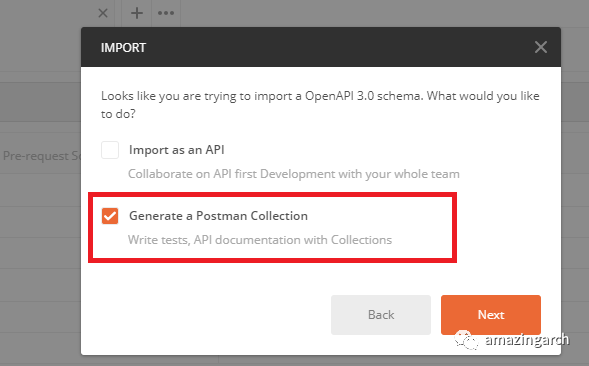Uncheck the Generate a Postman Collection checkbox
589x366 pixels.
[110, 216]
